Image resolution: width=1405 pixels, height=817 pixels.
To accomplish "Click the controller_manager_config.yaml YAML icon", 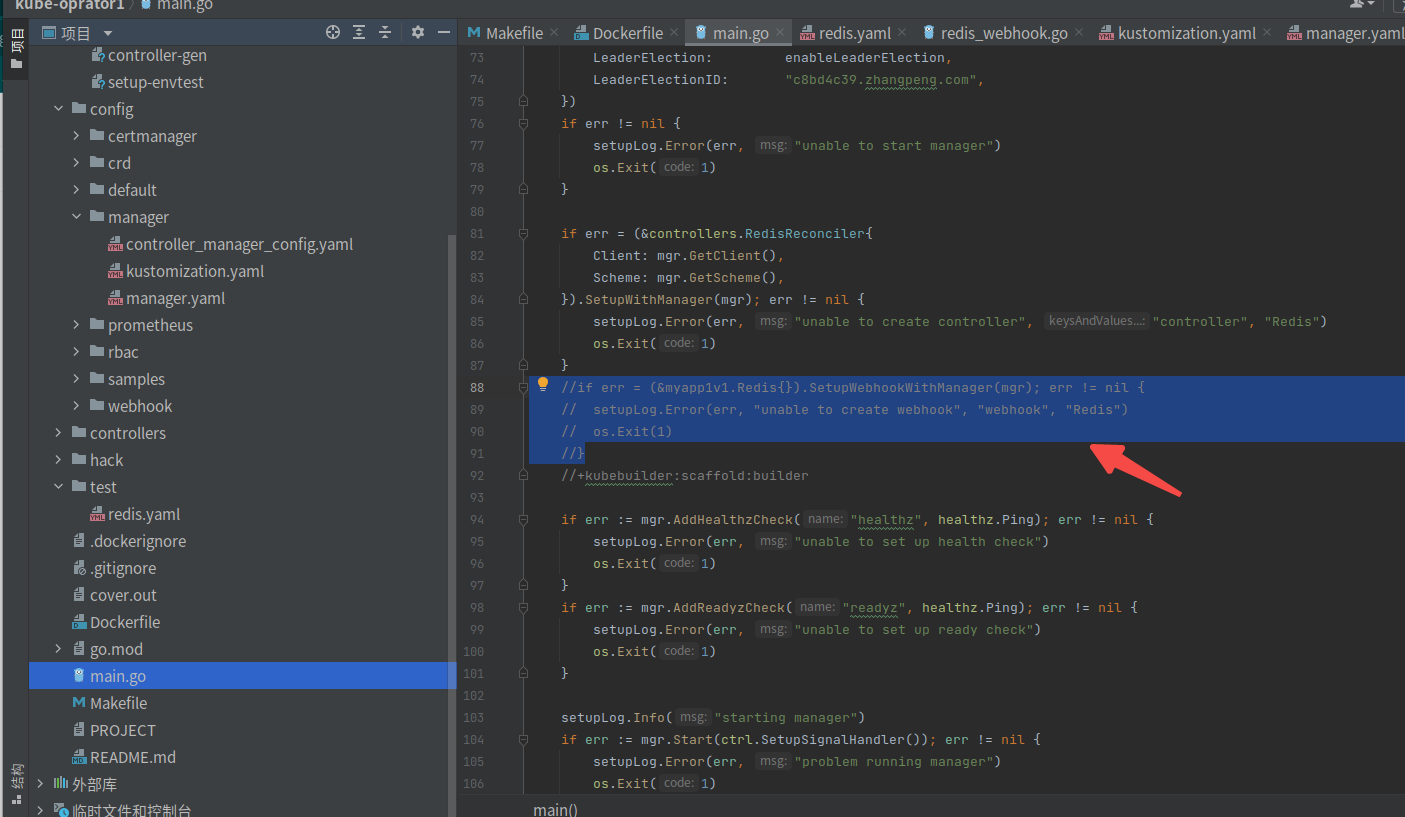I will [115, 244].
